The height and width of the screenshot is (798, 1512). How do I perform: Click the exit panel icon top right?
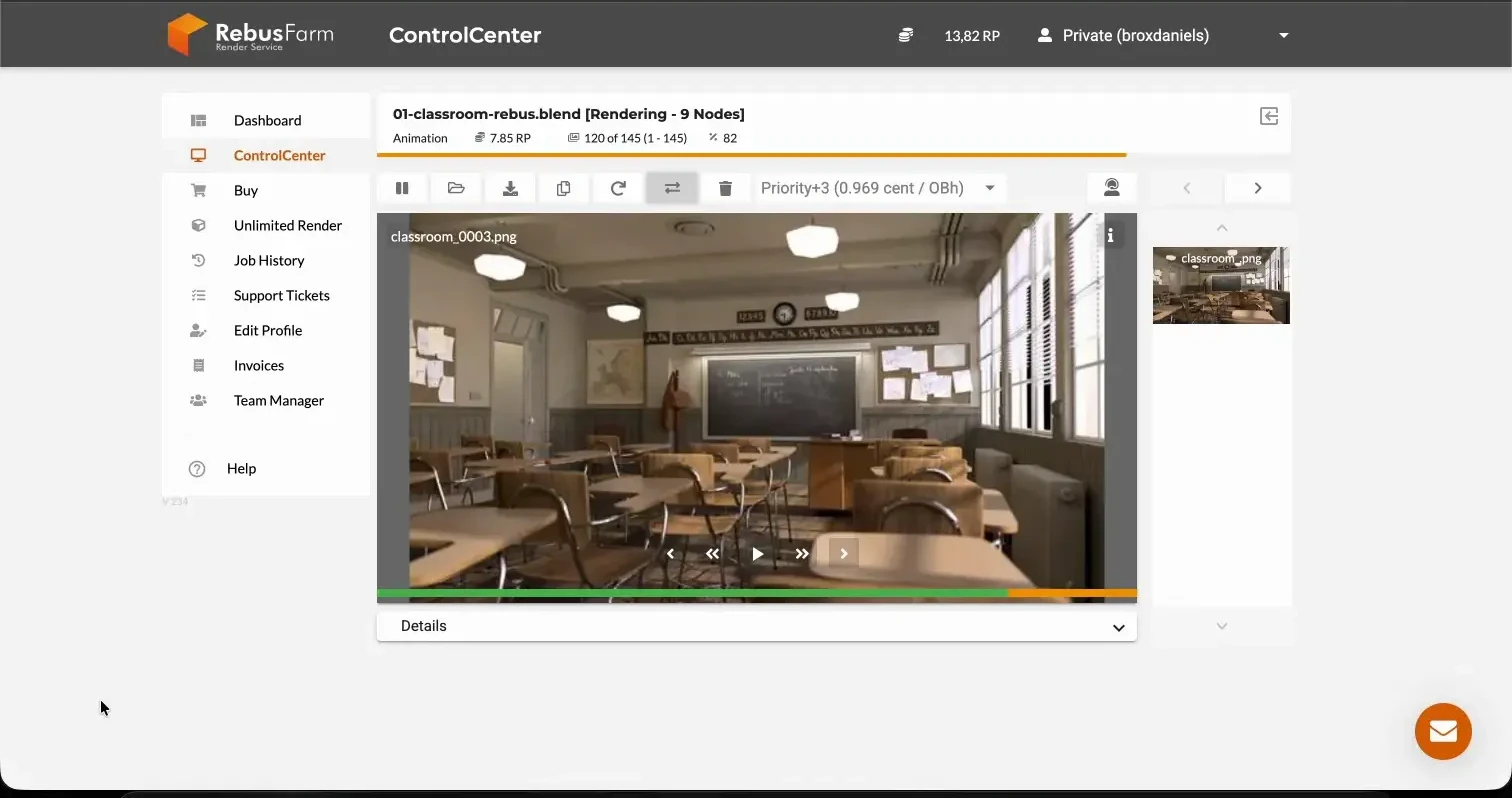click(x=1269, y=116)
